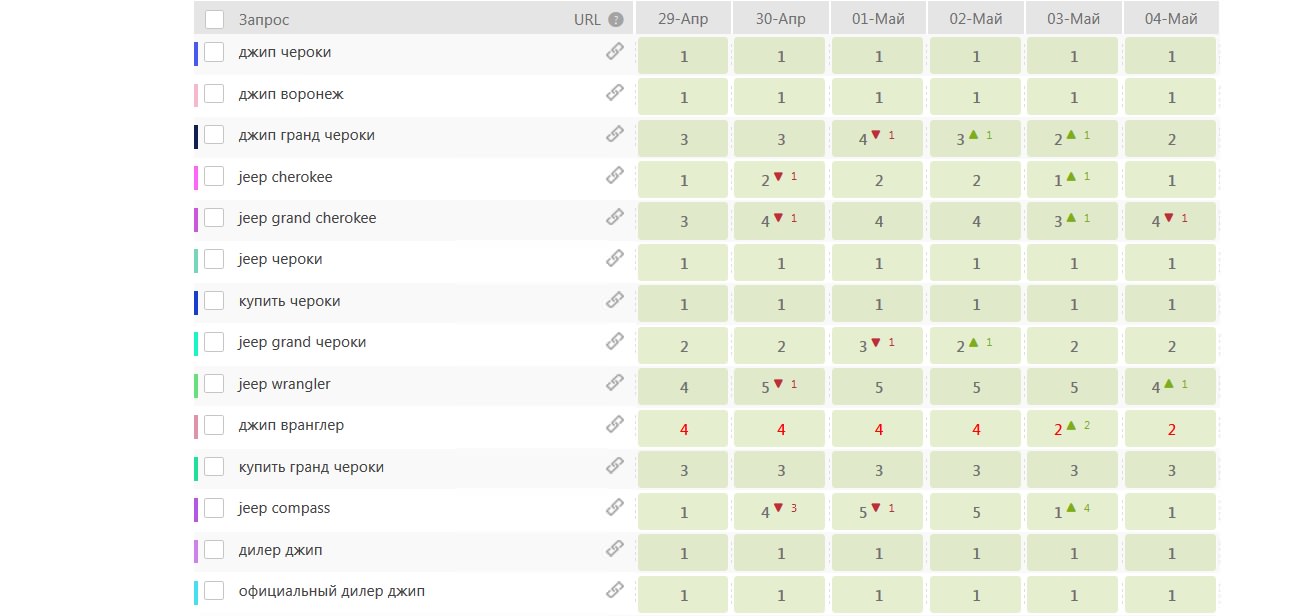1313x616 pixels.
Task: Click jeep compass position cell for 30-Апр
Action: [x=781, y=512]
